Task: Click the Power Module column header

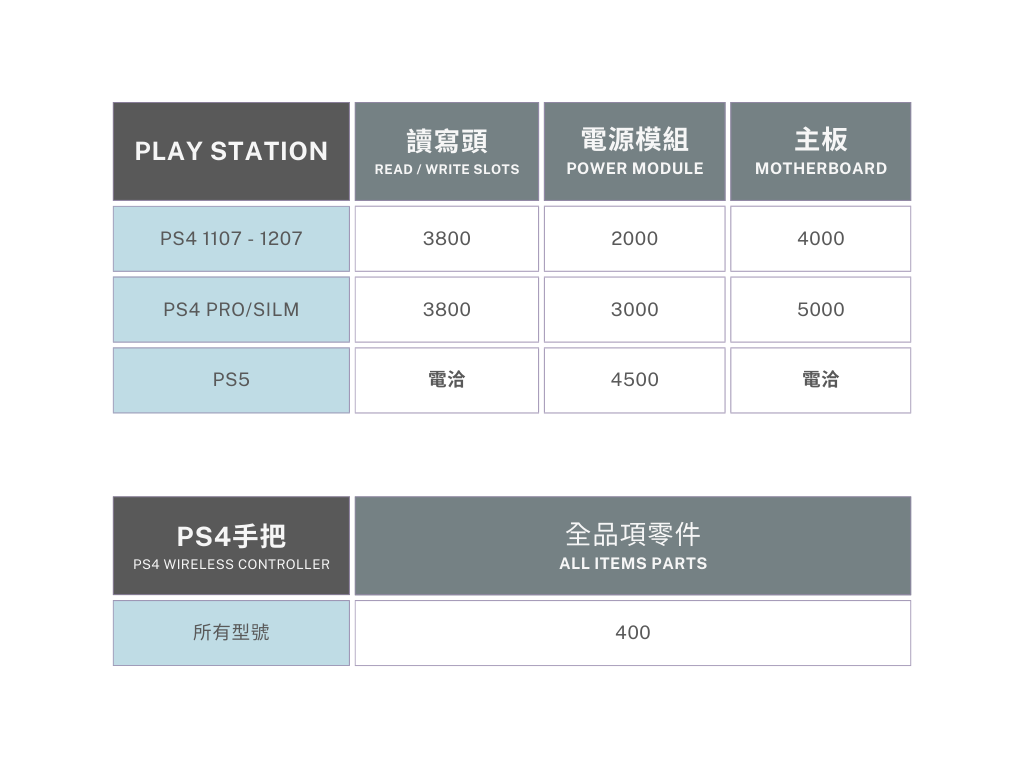Action: (x=634, y=151)
